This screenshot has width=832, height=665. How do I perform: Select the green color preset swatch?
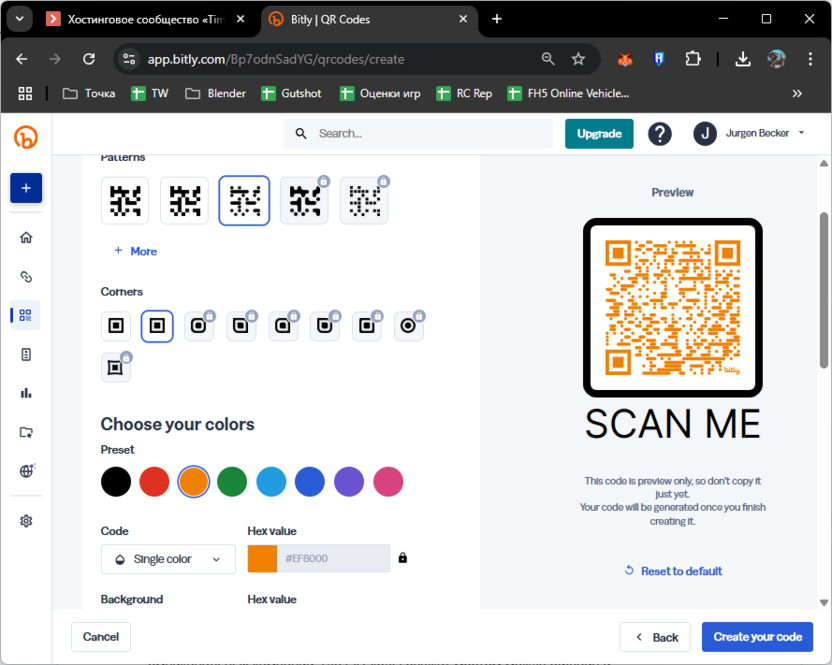click(232, 481)
